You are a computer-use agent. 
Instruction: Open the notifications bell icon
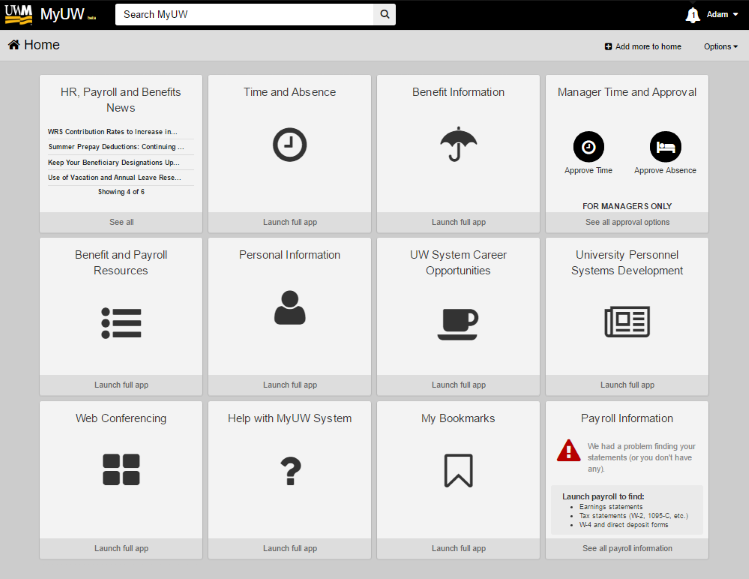click(x=693, y=15)
